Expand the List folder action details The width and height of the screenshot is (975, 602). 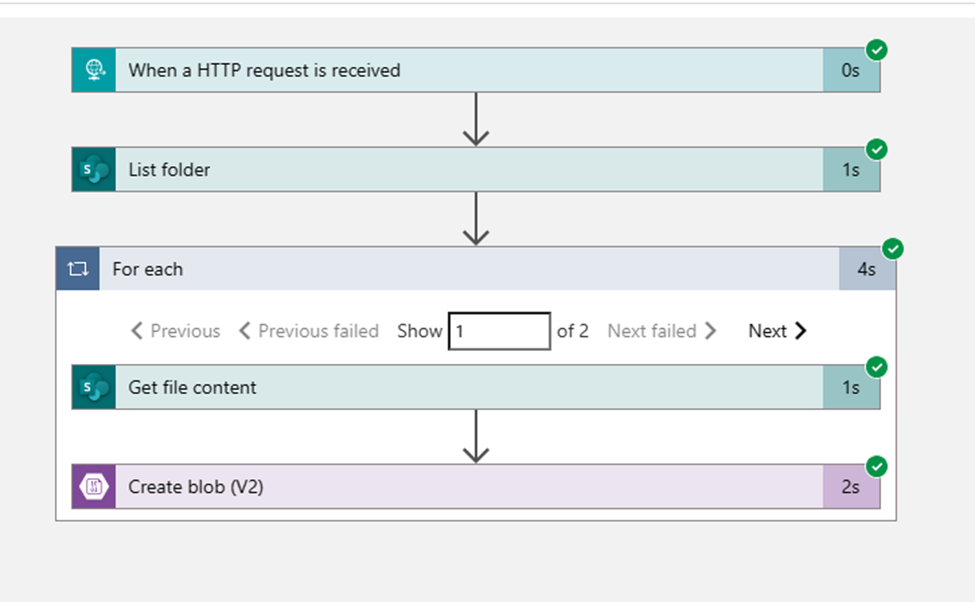[x=400, y=169]
